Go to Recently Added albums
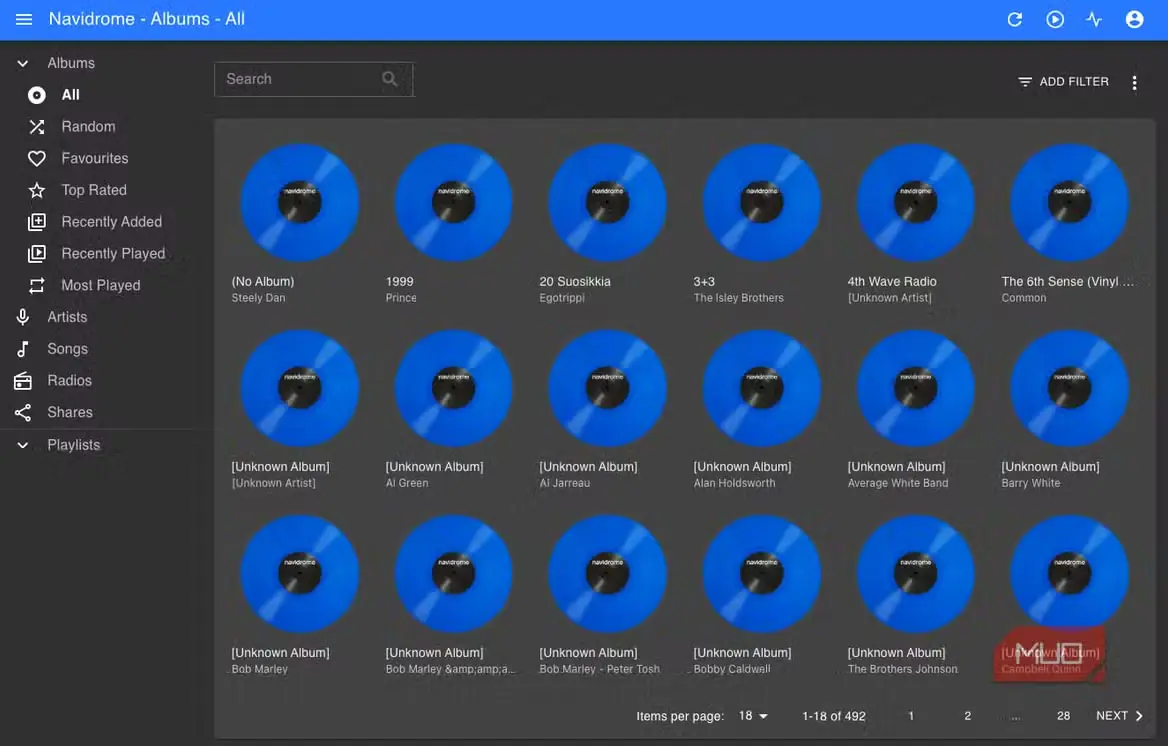Image resolution: width=1168 pixels, height=746 pixels. [111, 221]
